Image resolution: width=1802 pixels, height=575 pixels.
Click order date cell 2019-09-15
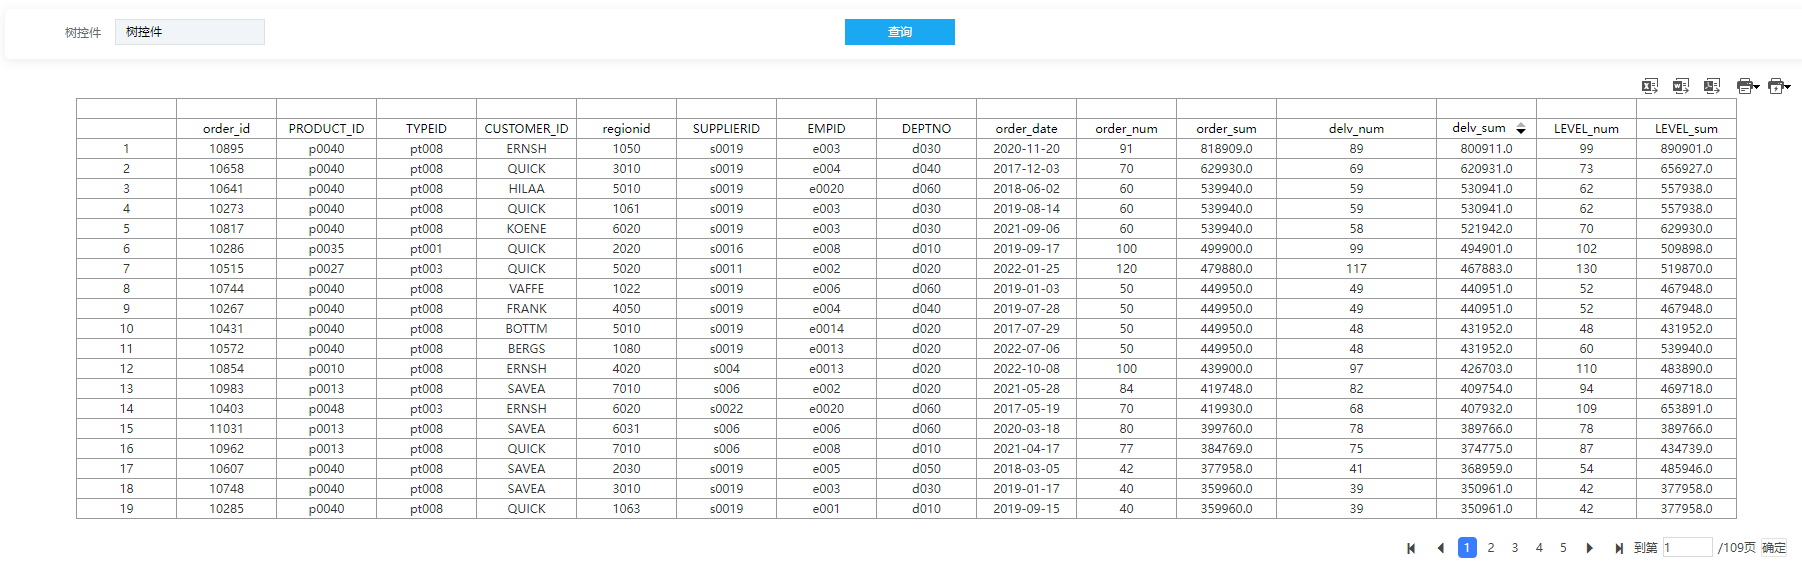(1026, 509)
